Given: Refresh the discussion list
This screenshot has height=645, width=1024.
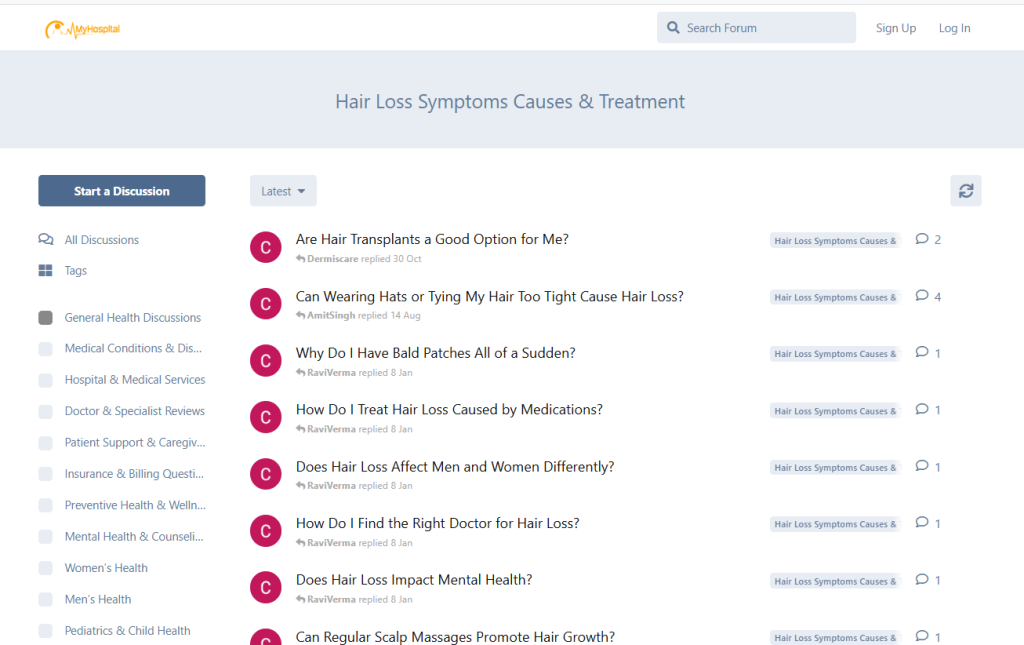Looking at the screenshot, I should pos(965,191).
